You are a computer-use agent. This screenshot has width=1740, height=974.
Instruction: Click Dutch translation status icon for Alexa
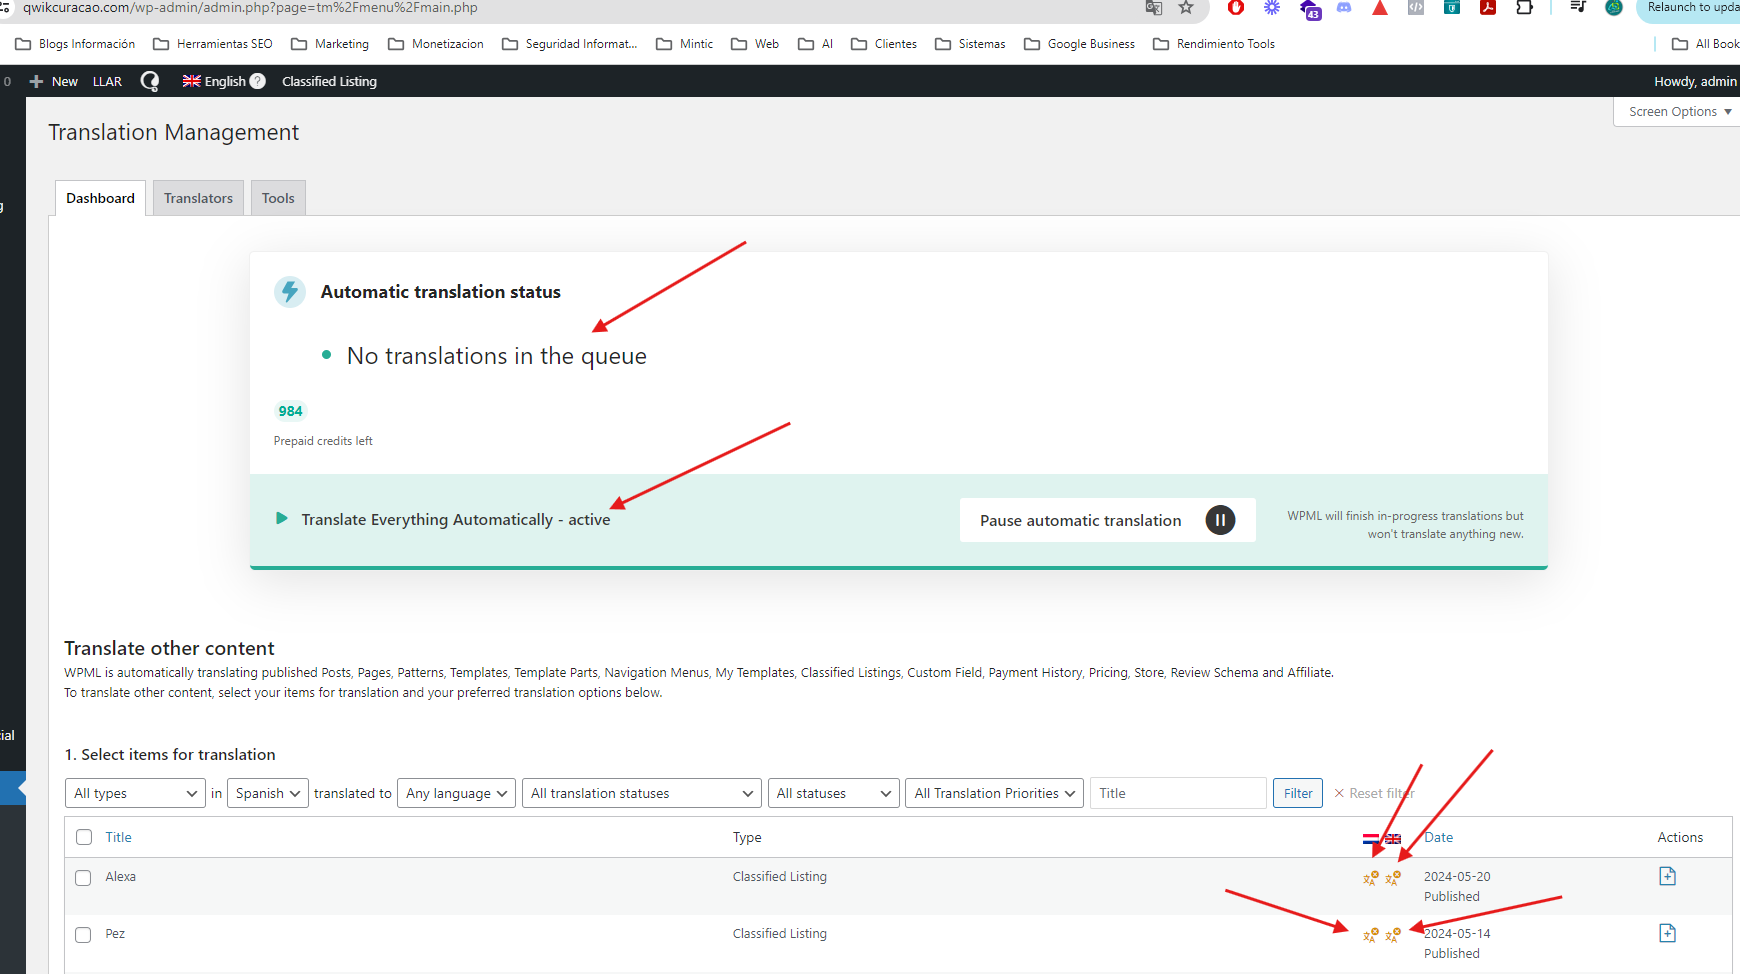coord(1370,878)
